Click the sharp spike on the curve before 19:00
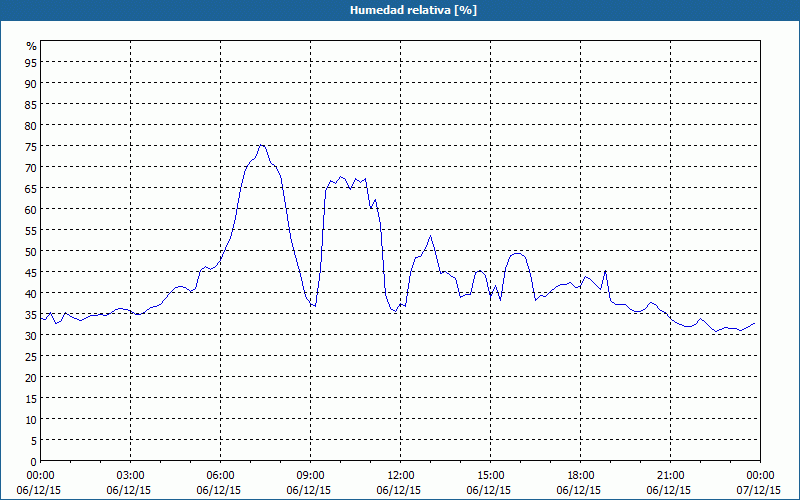 [x=605, y=271]
